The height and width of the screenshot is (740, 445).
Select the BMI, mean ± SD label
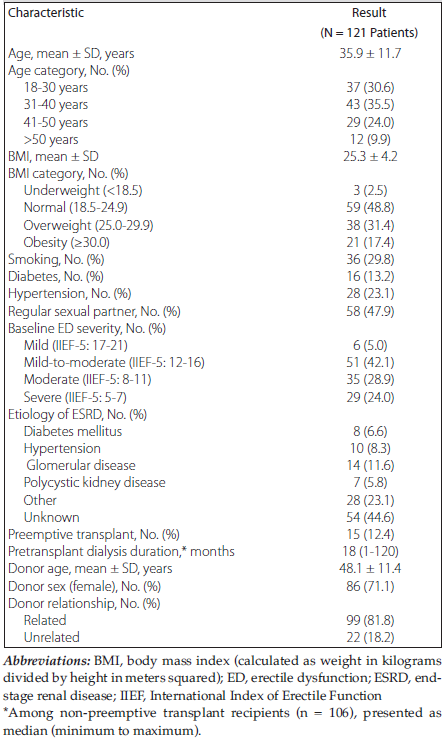coord(53,156)
